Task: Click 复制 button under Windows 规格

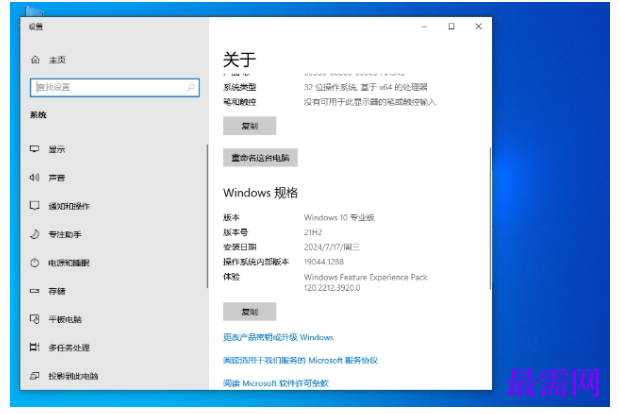Action: click(249, 312)
